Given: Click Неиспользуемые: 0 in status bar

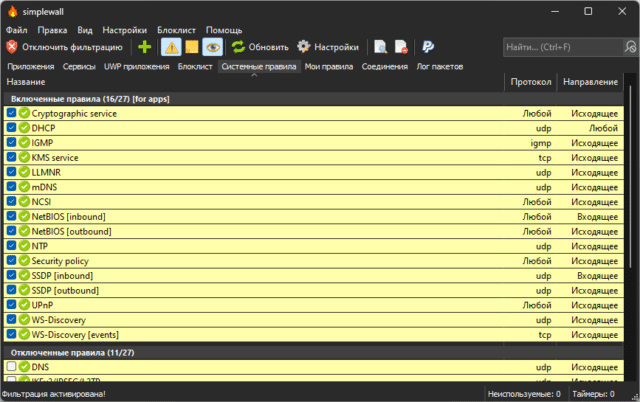Looking at the screenshot, I should [524, 394].
